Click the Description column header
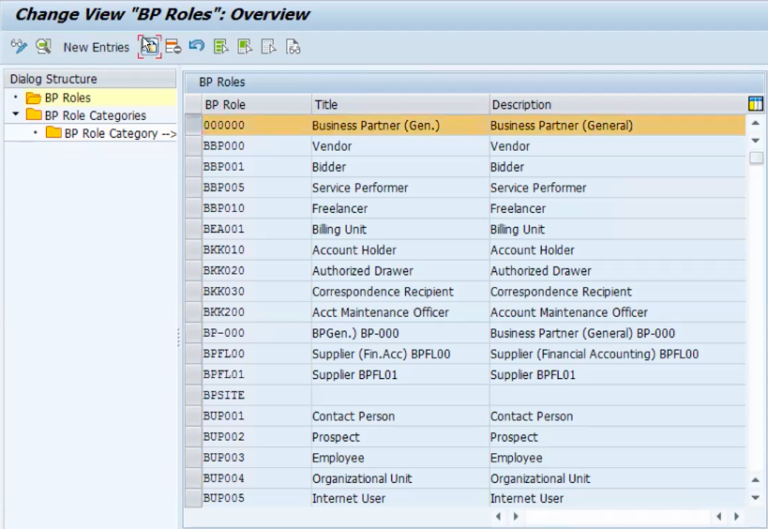The width and height of the screenshot is (768, 529). tap(520, 104)
